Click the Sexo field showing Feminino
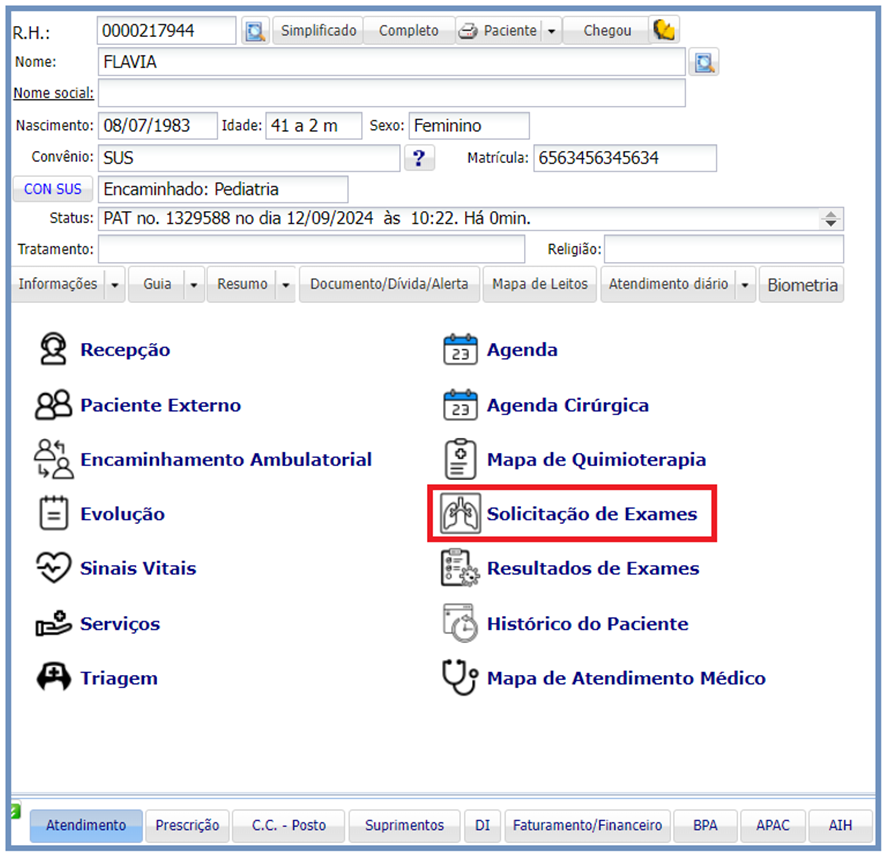 [x=469, y=125]
